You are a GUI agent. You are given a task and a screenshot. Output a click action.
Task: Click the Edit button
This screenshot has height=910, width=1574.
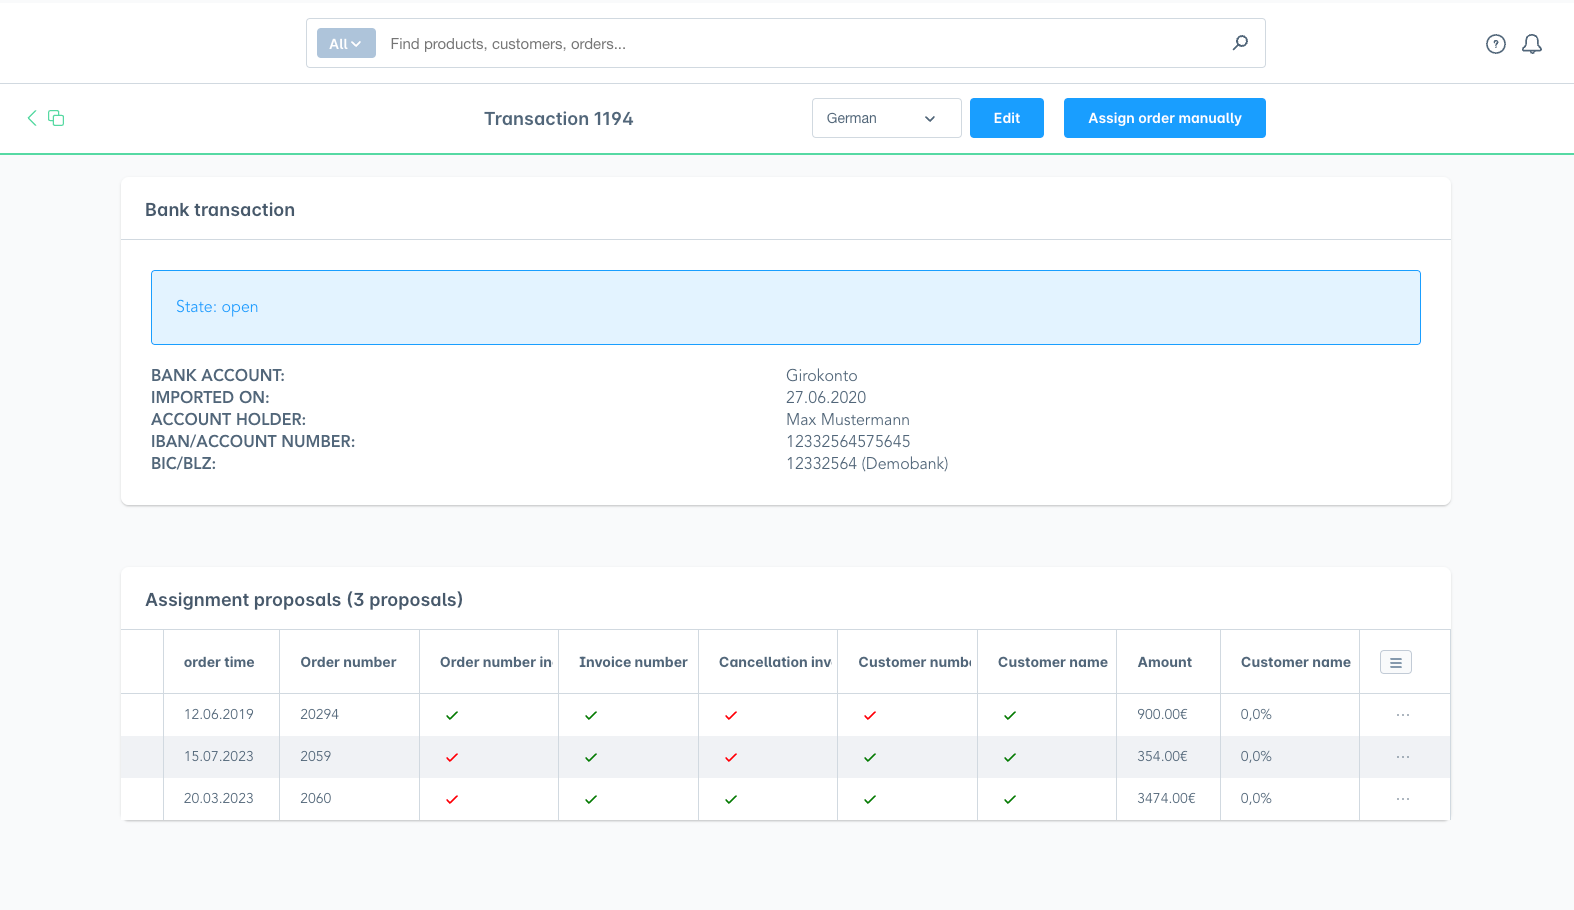1007,118
